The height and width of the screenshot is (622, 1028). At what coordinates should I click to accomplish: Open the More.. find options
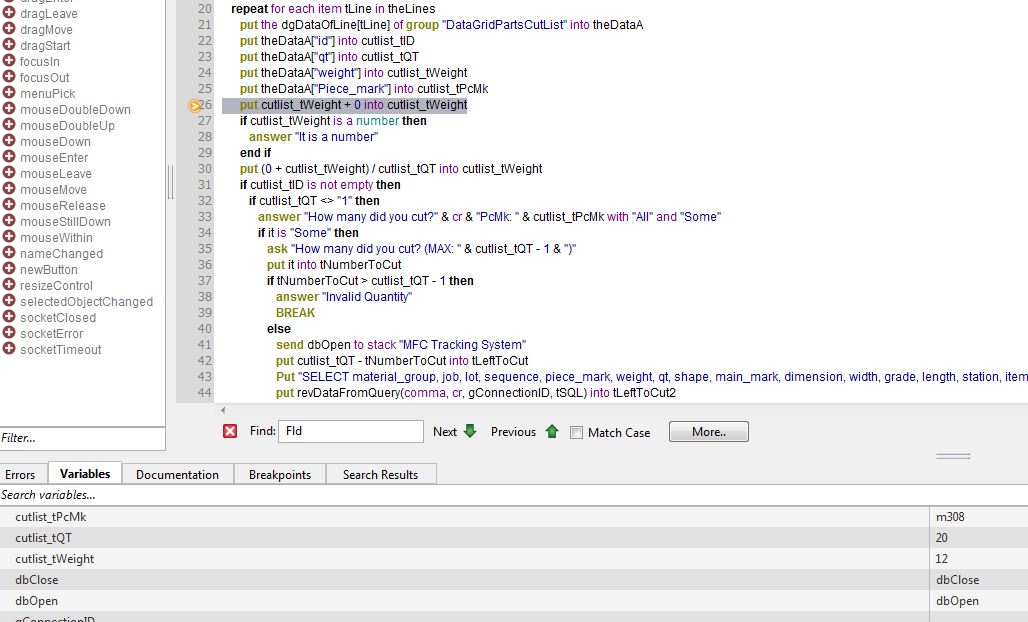point(708,432)
